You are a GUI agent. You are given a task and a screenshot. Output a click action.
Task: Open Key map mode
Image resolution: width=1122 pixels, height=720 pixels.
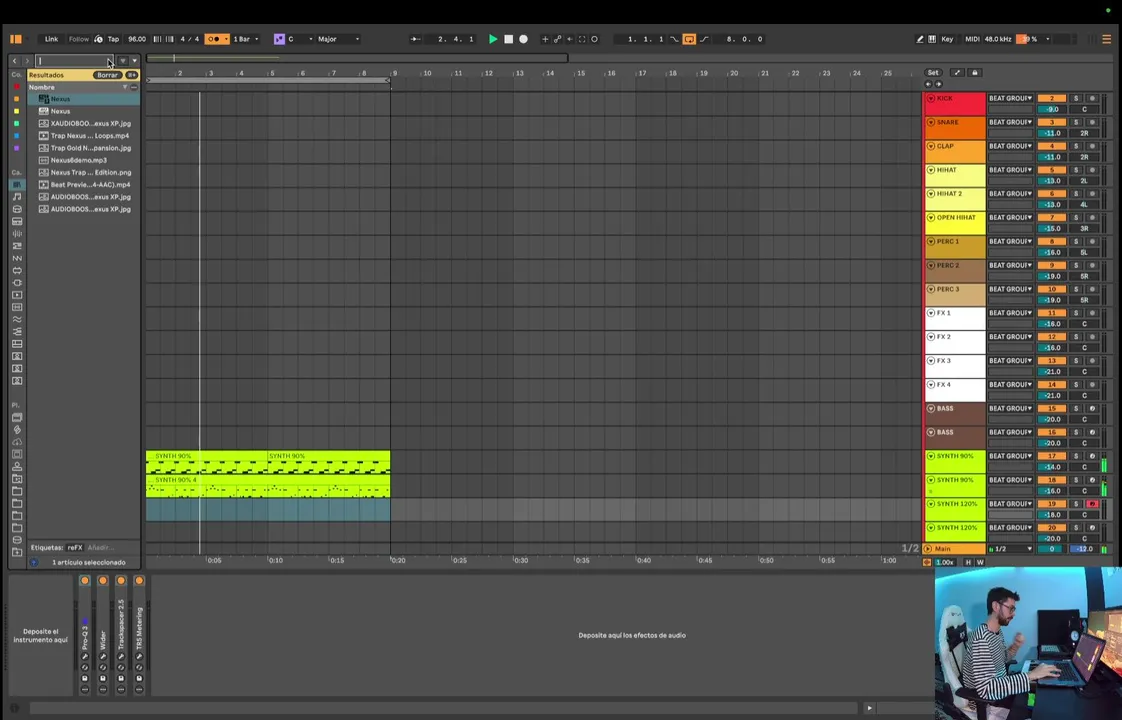coord(947,39)
